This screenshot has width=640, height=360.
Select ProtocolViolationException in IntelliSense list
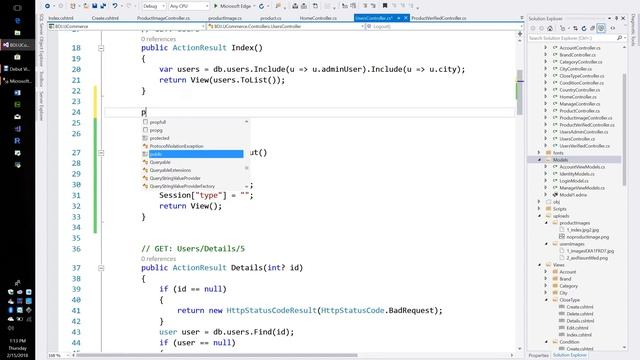tap(176, 146)
